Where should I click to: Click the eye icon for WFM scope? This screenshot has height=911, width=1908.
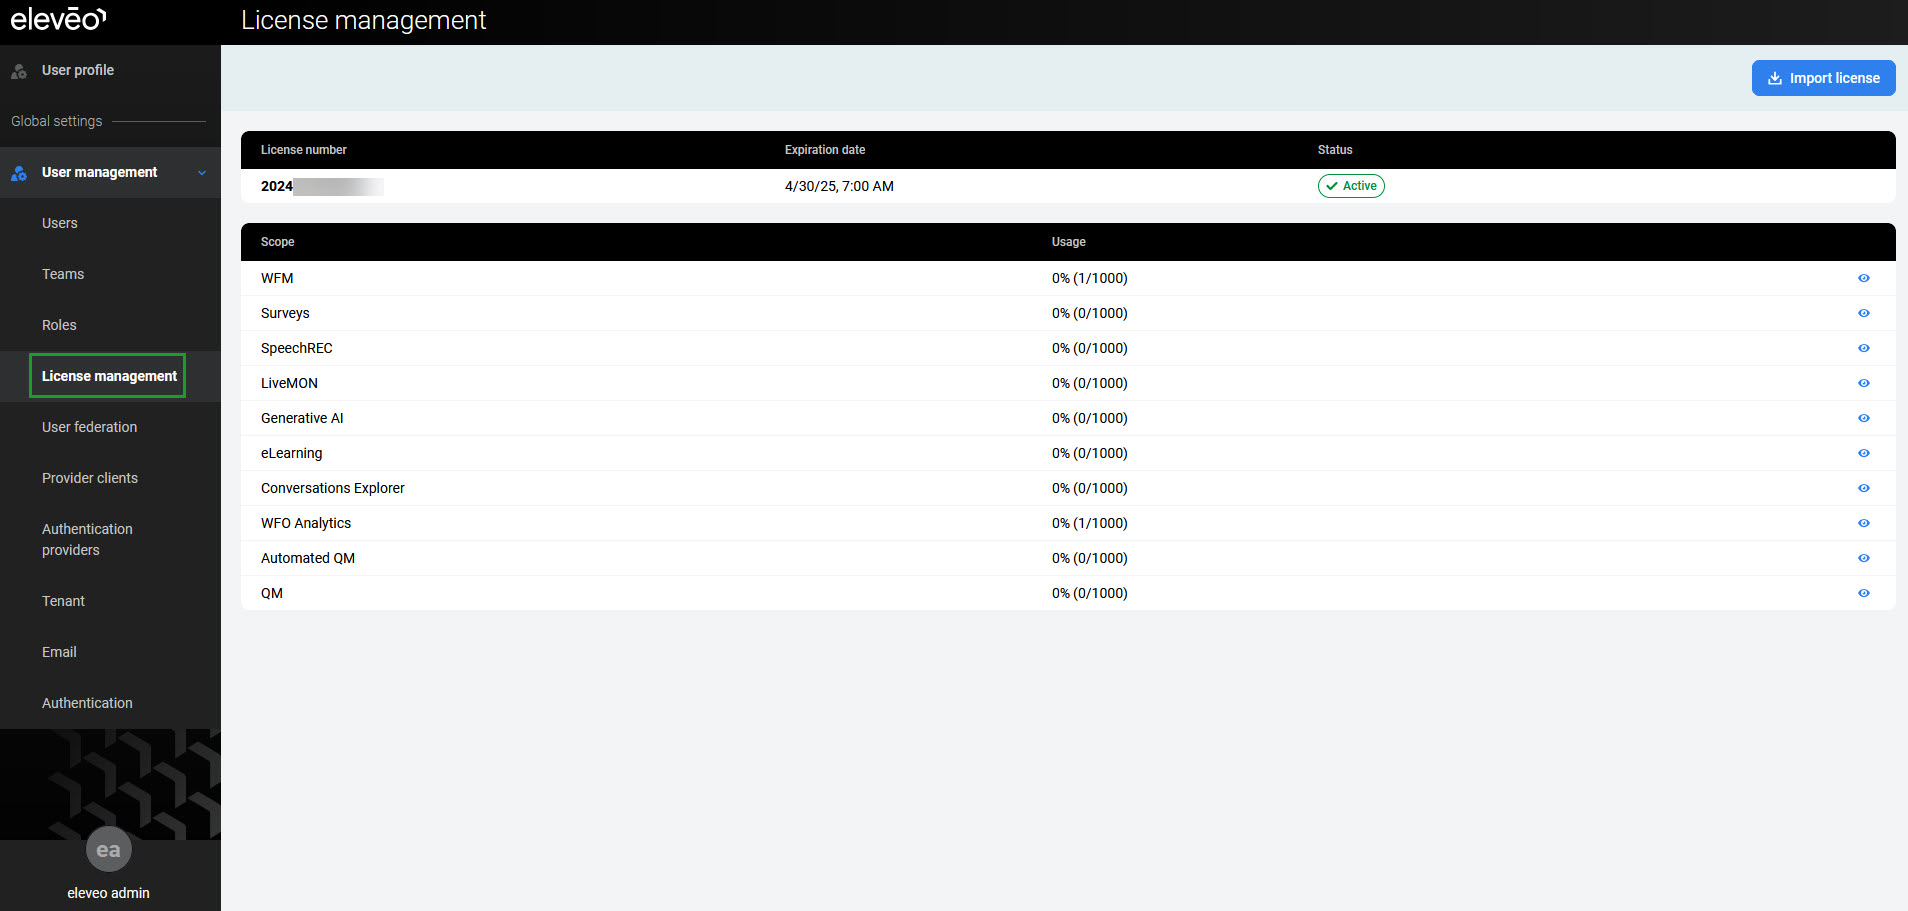(x=1863, y=278)
